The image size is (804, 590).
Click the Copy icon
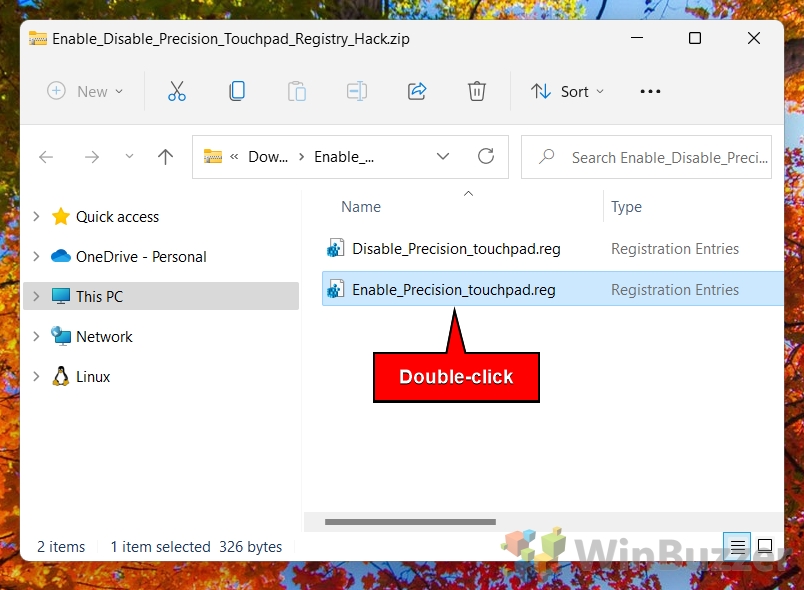pyautogui.click(x=237, y=91)
